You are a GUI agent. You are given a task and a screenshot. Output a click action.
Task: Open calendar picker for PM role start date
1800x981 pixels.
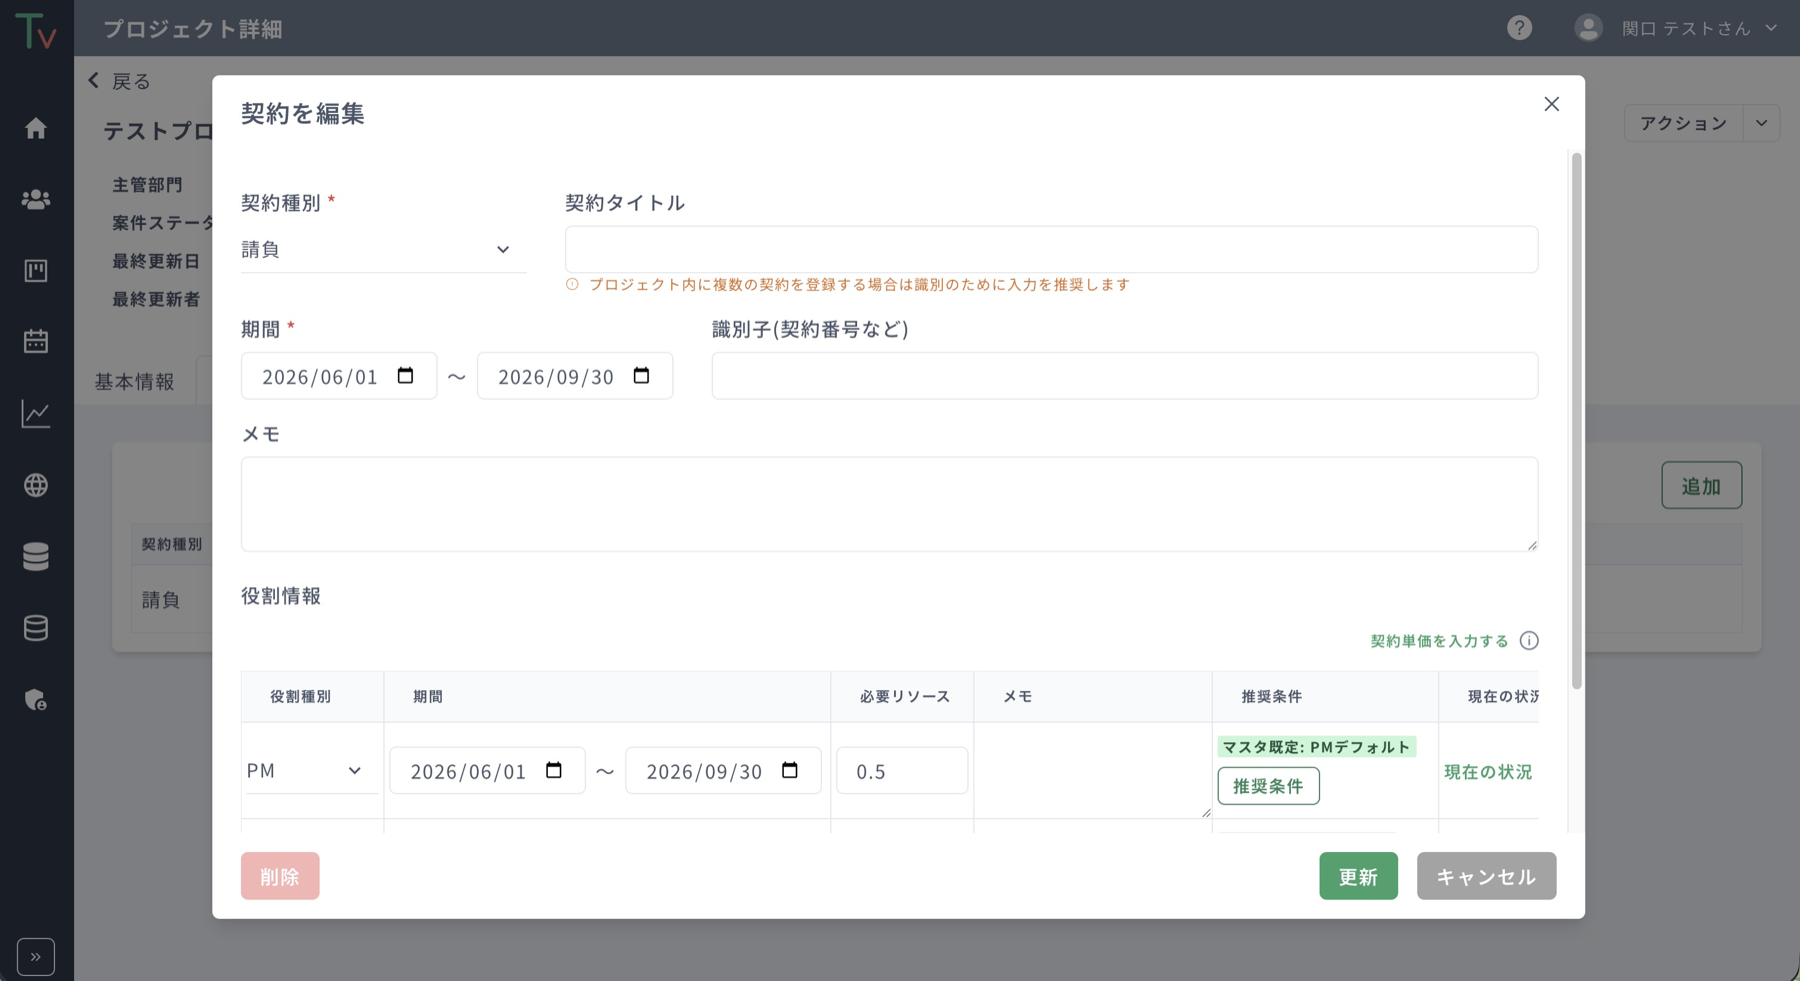553,770
